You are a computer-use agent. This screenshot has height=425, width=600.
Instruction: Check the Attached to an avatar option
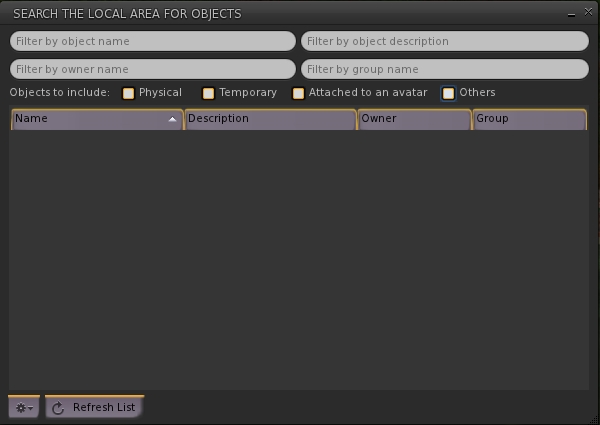298,93
